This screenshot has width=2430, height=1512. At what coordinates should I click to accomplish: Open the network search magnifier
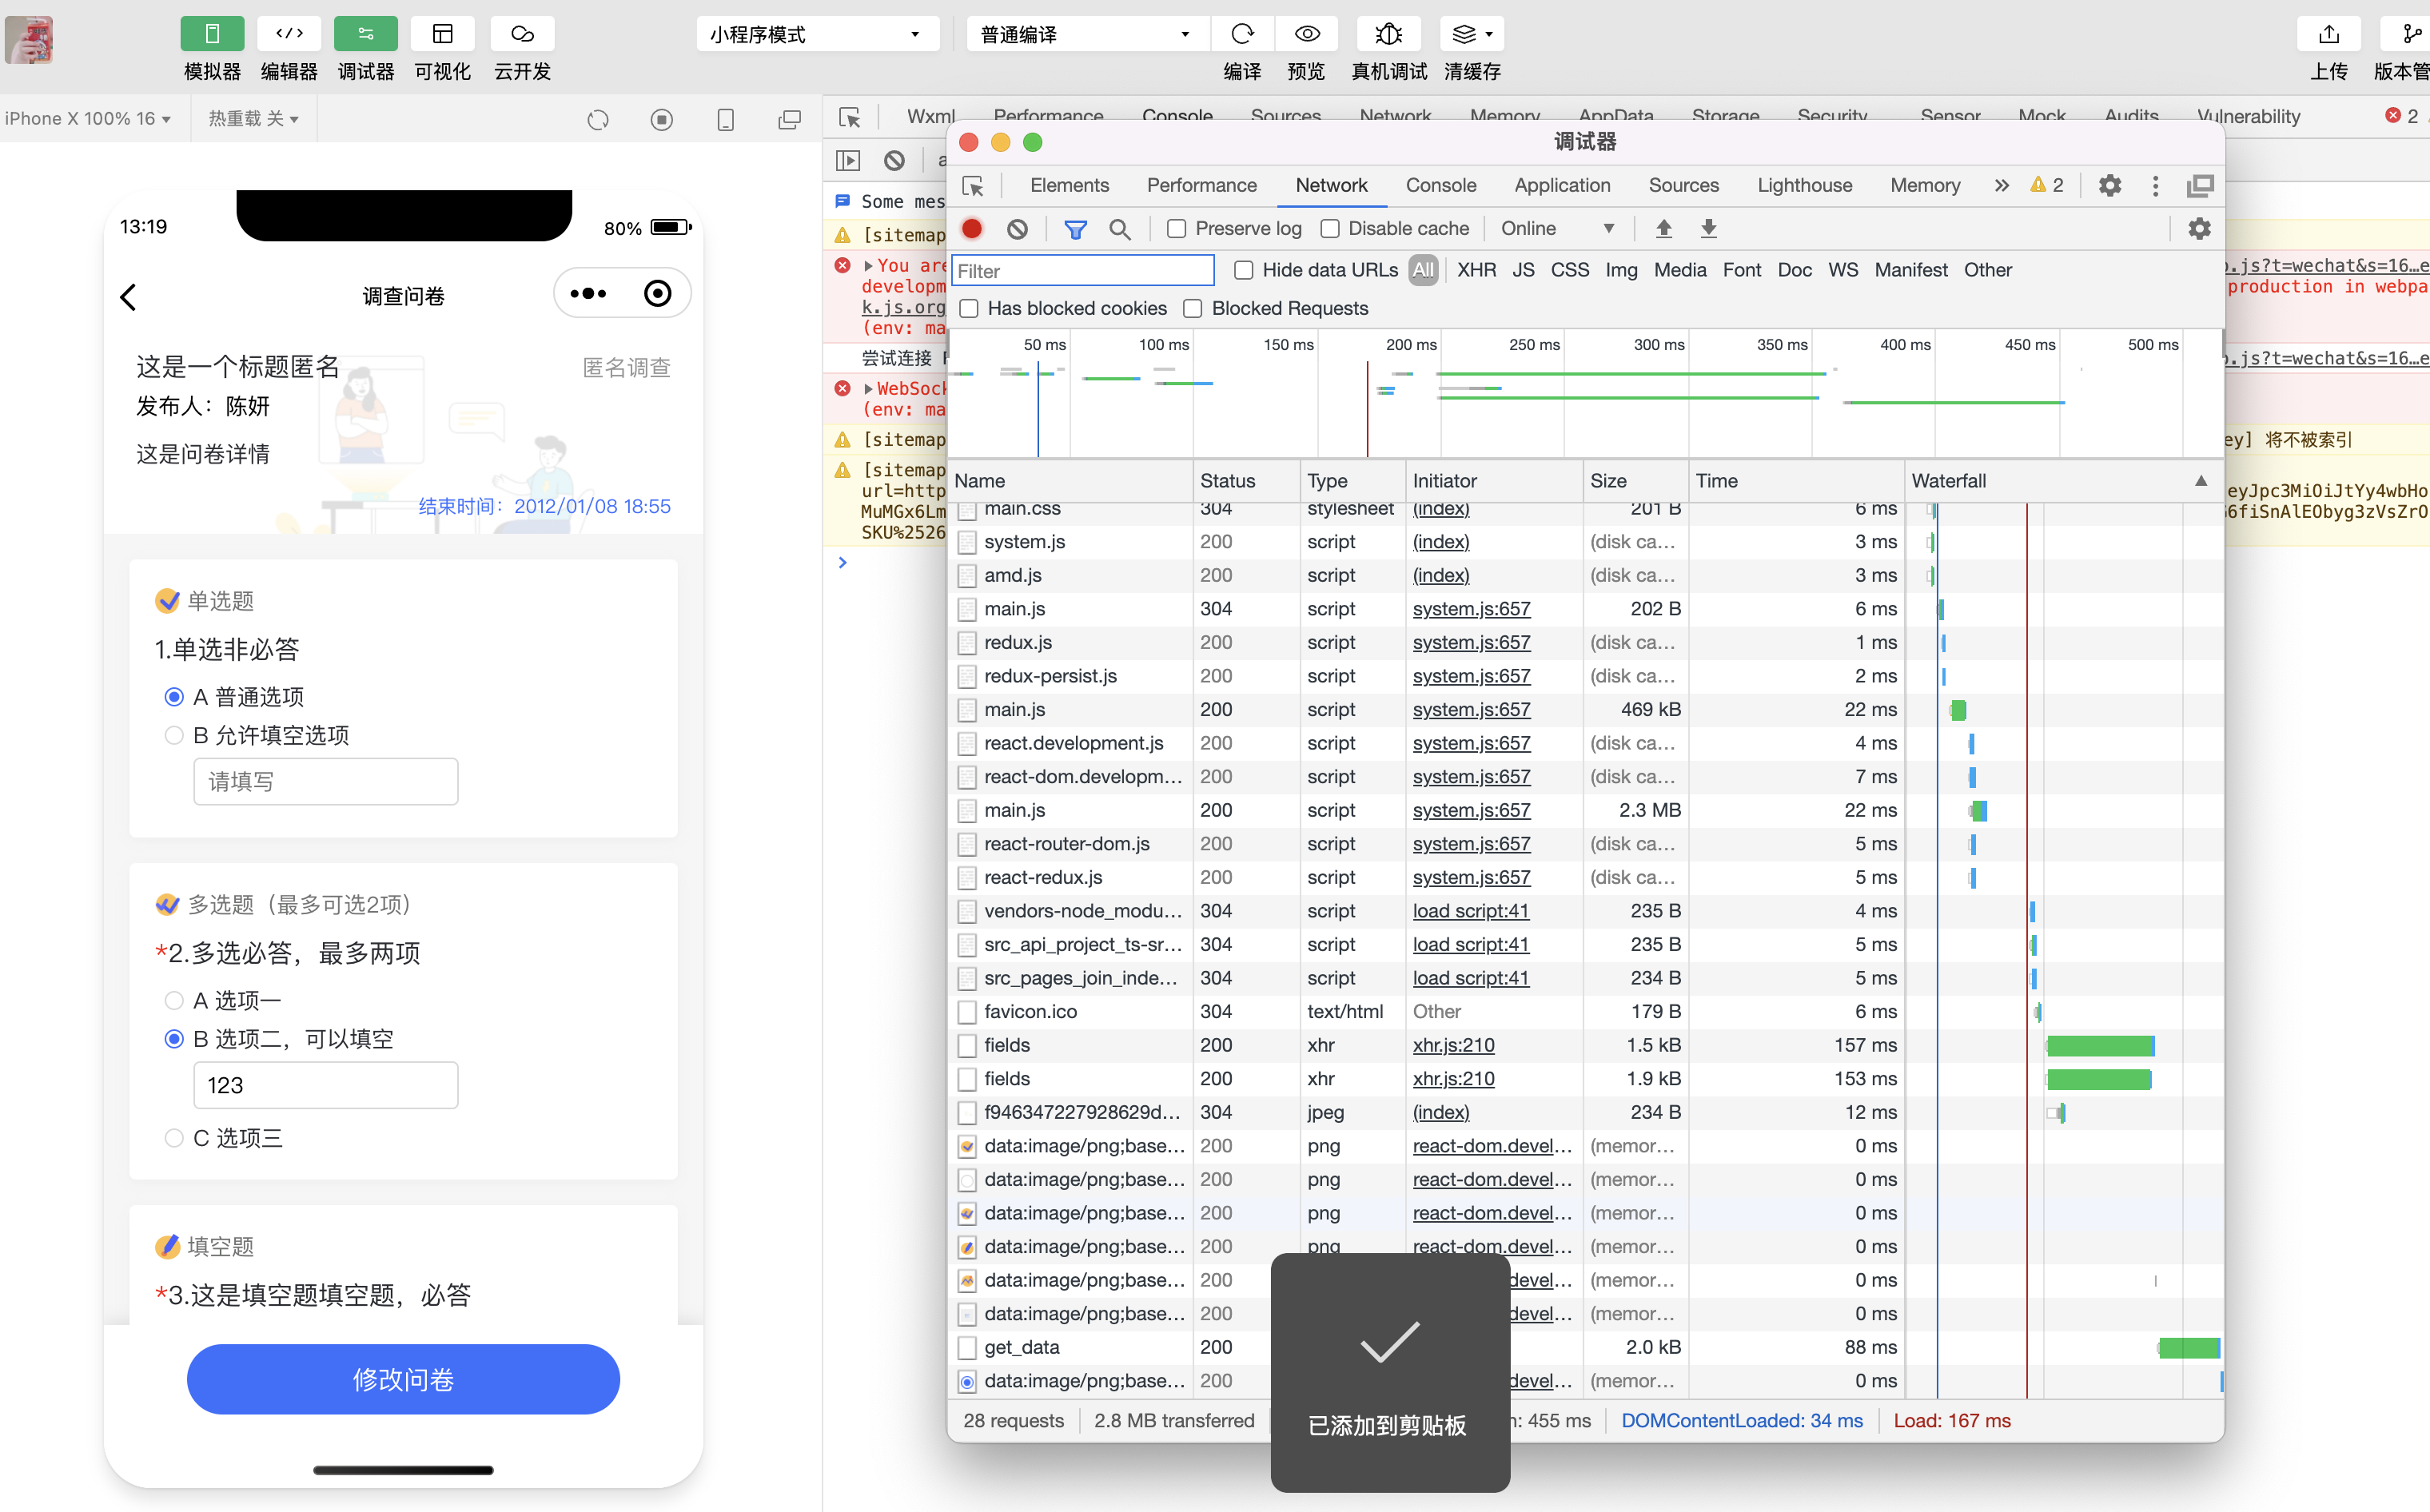click(1120, 229)
